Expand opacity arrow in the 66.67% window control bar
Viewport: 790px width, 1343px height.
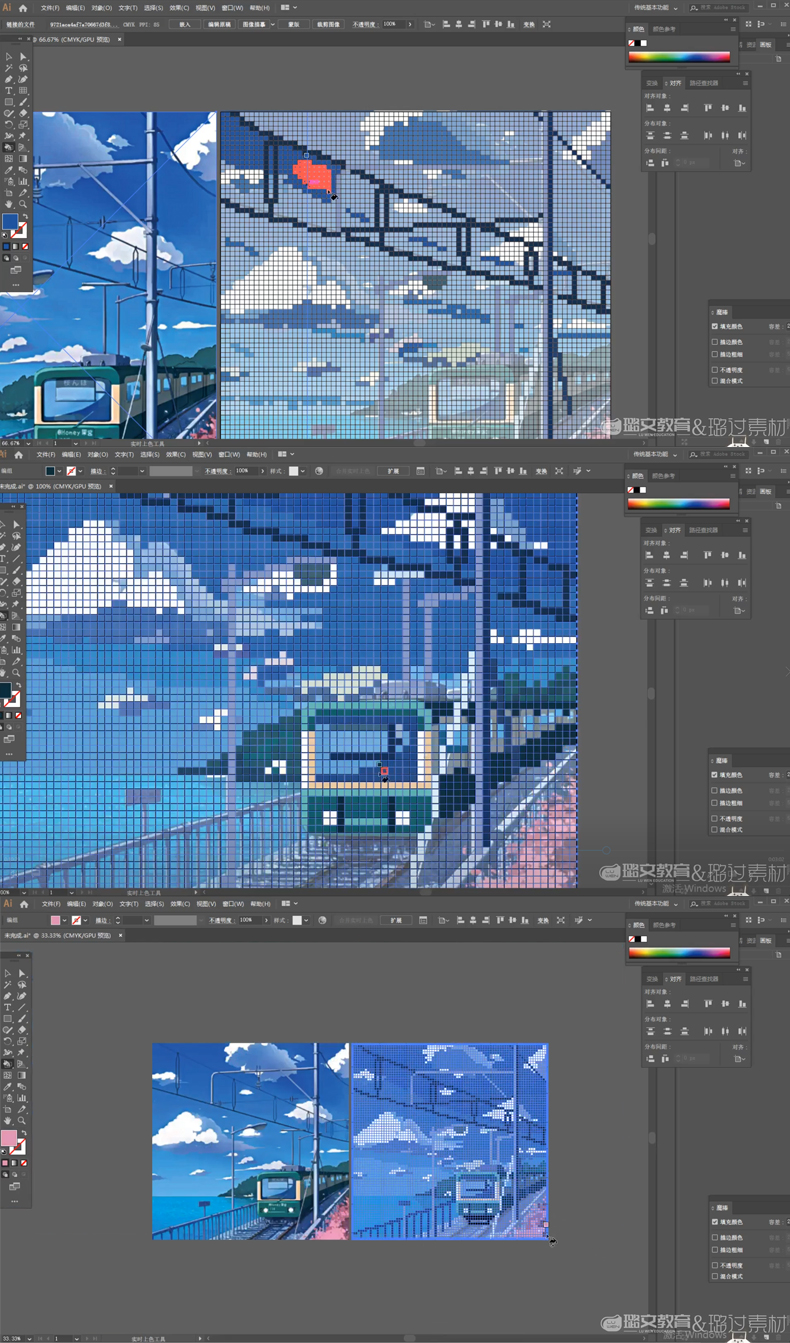click(x=410, y=24)
